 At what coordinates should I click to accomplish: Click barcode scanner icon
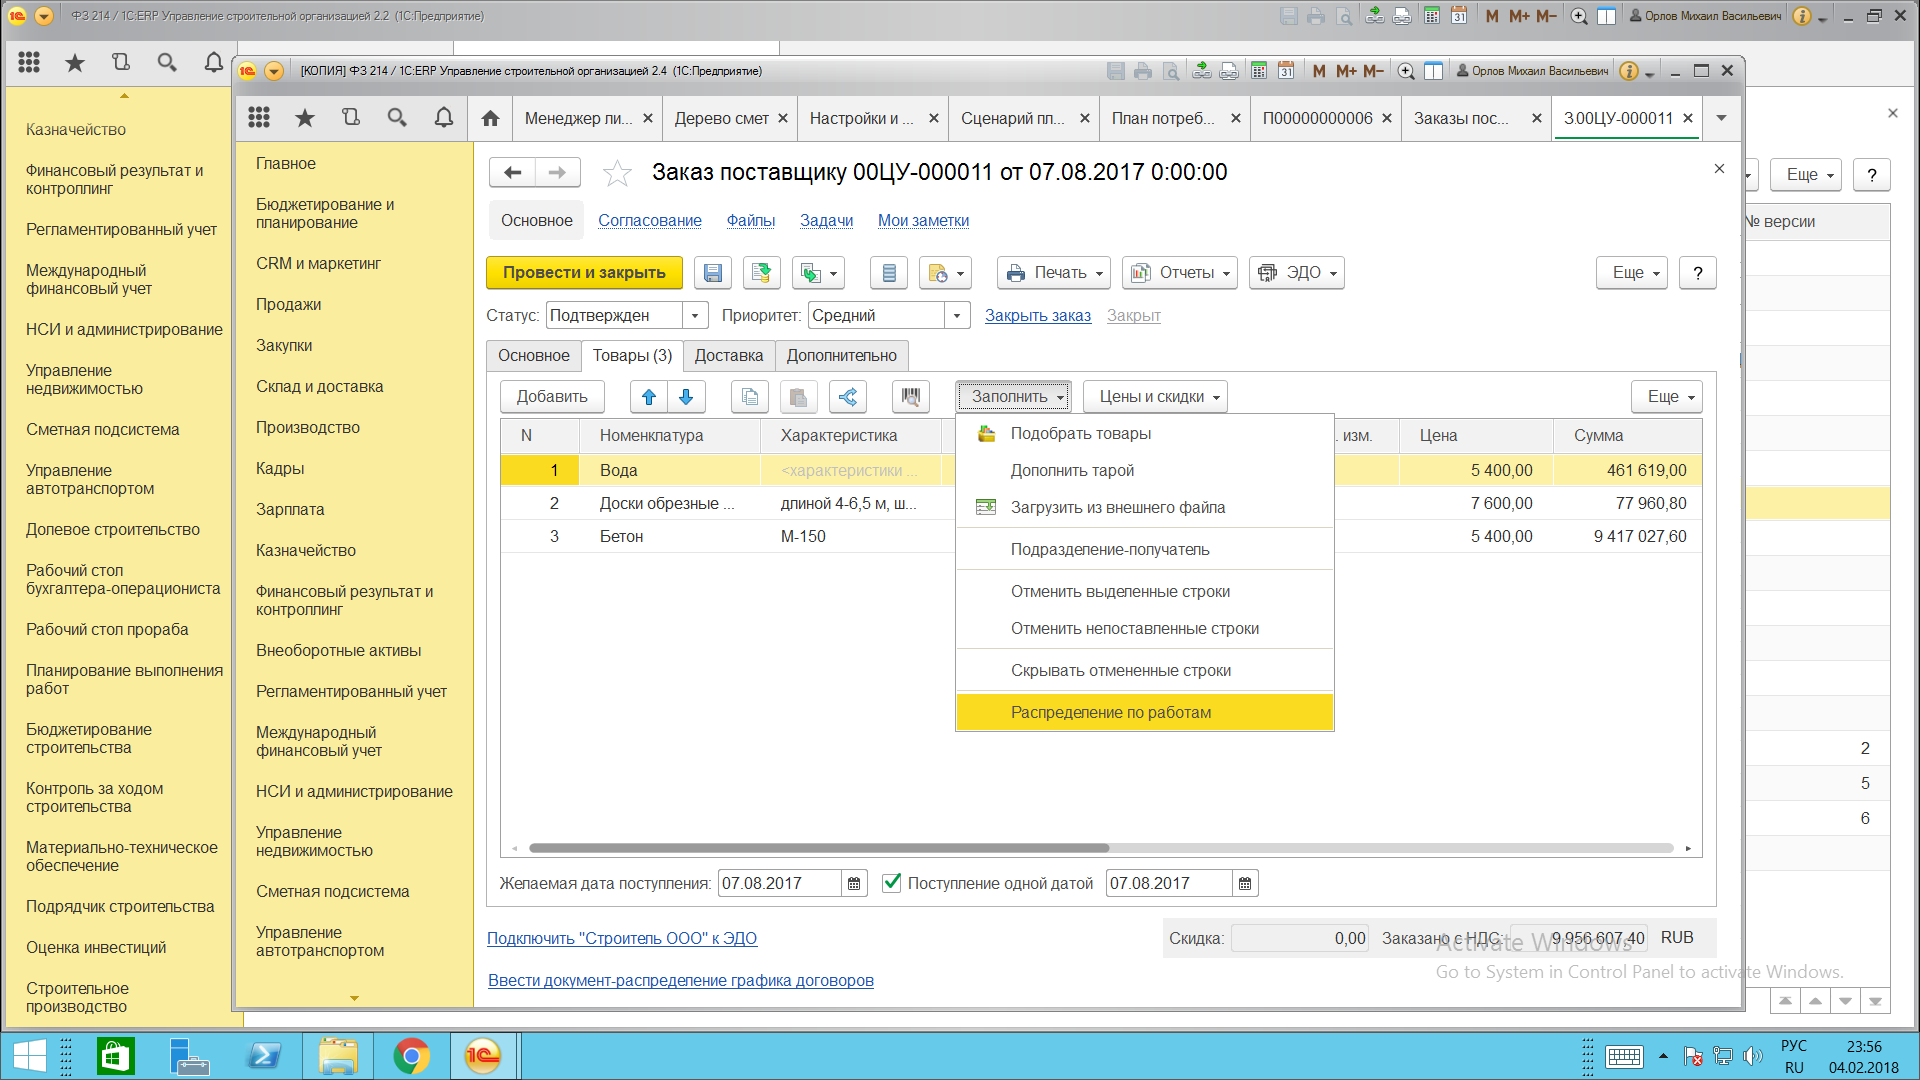pyautogui.click(x=911, y=397)
